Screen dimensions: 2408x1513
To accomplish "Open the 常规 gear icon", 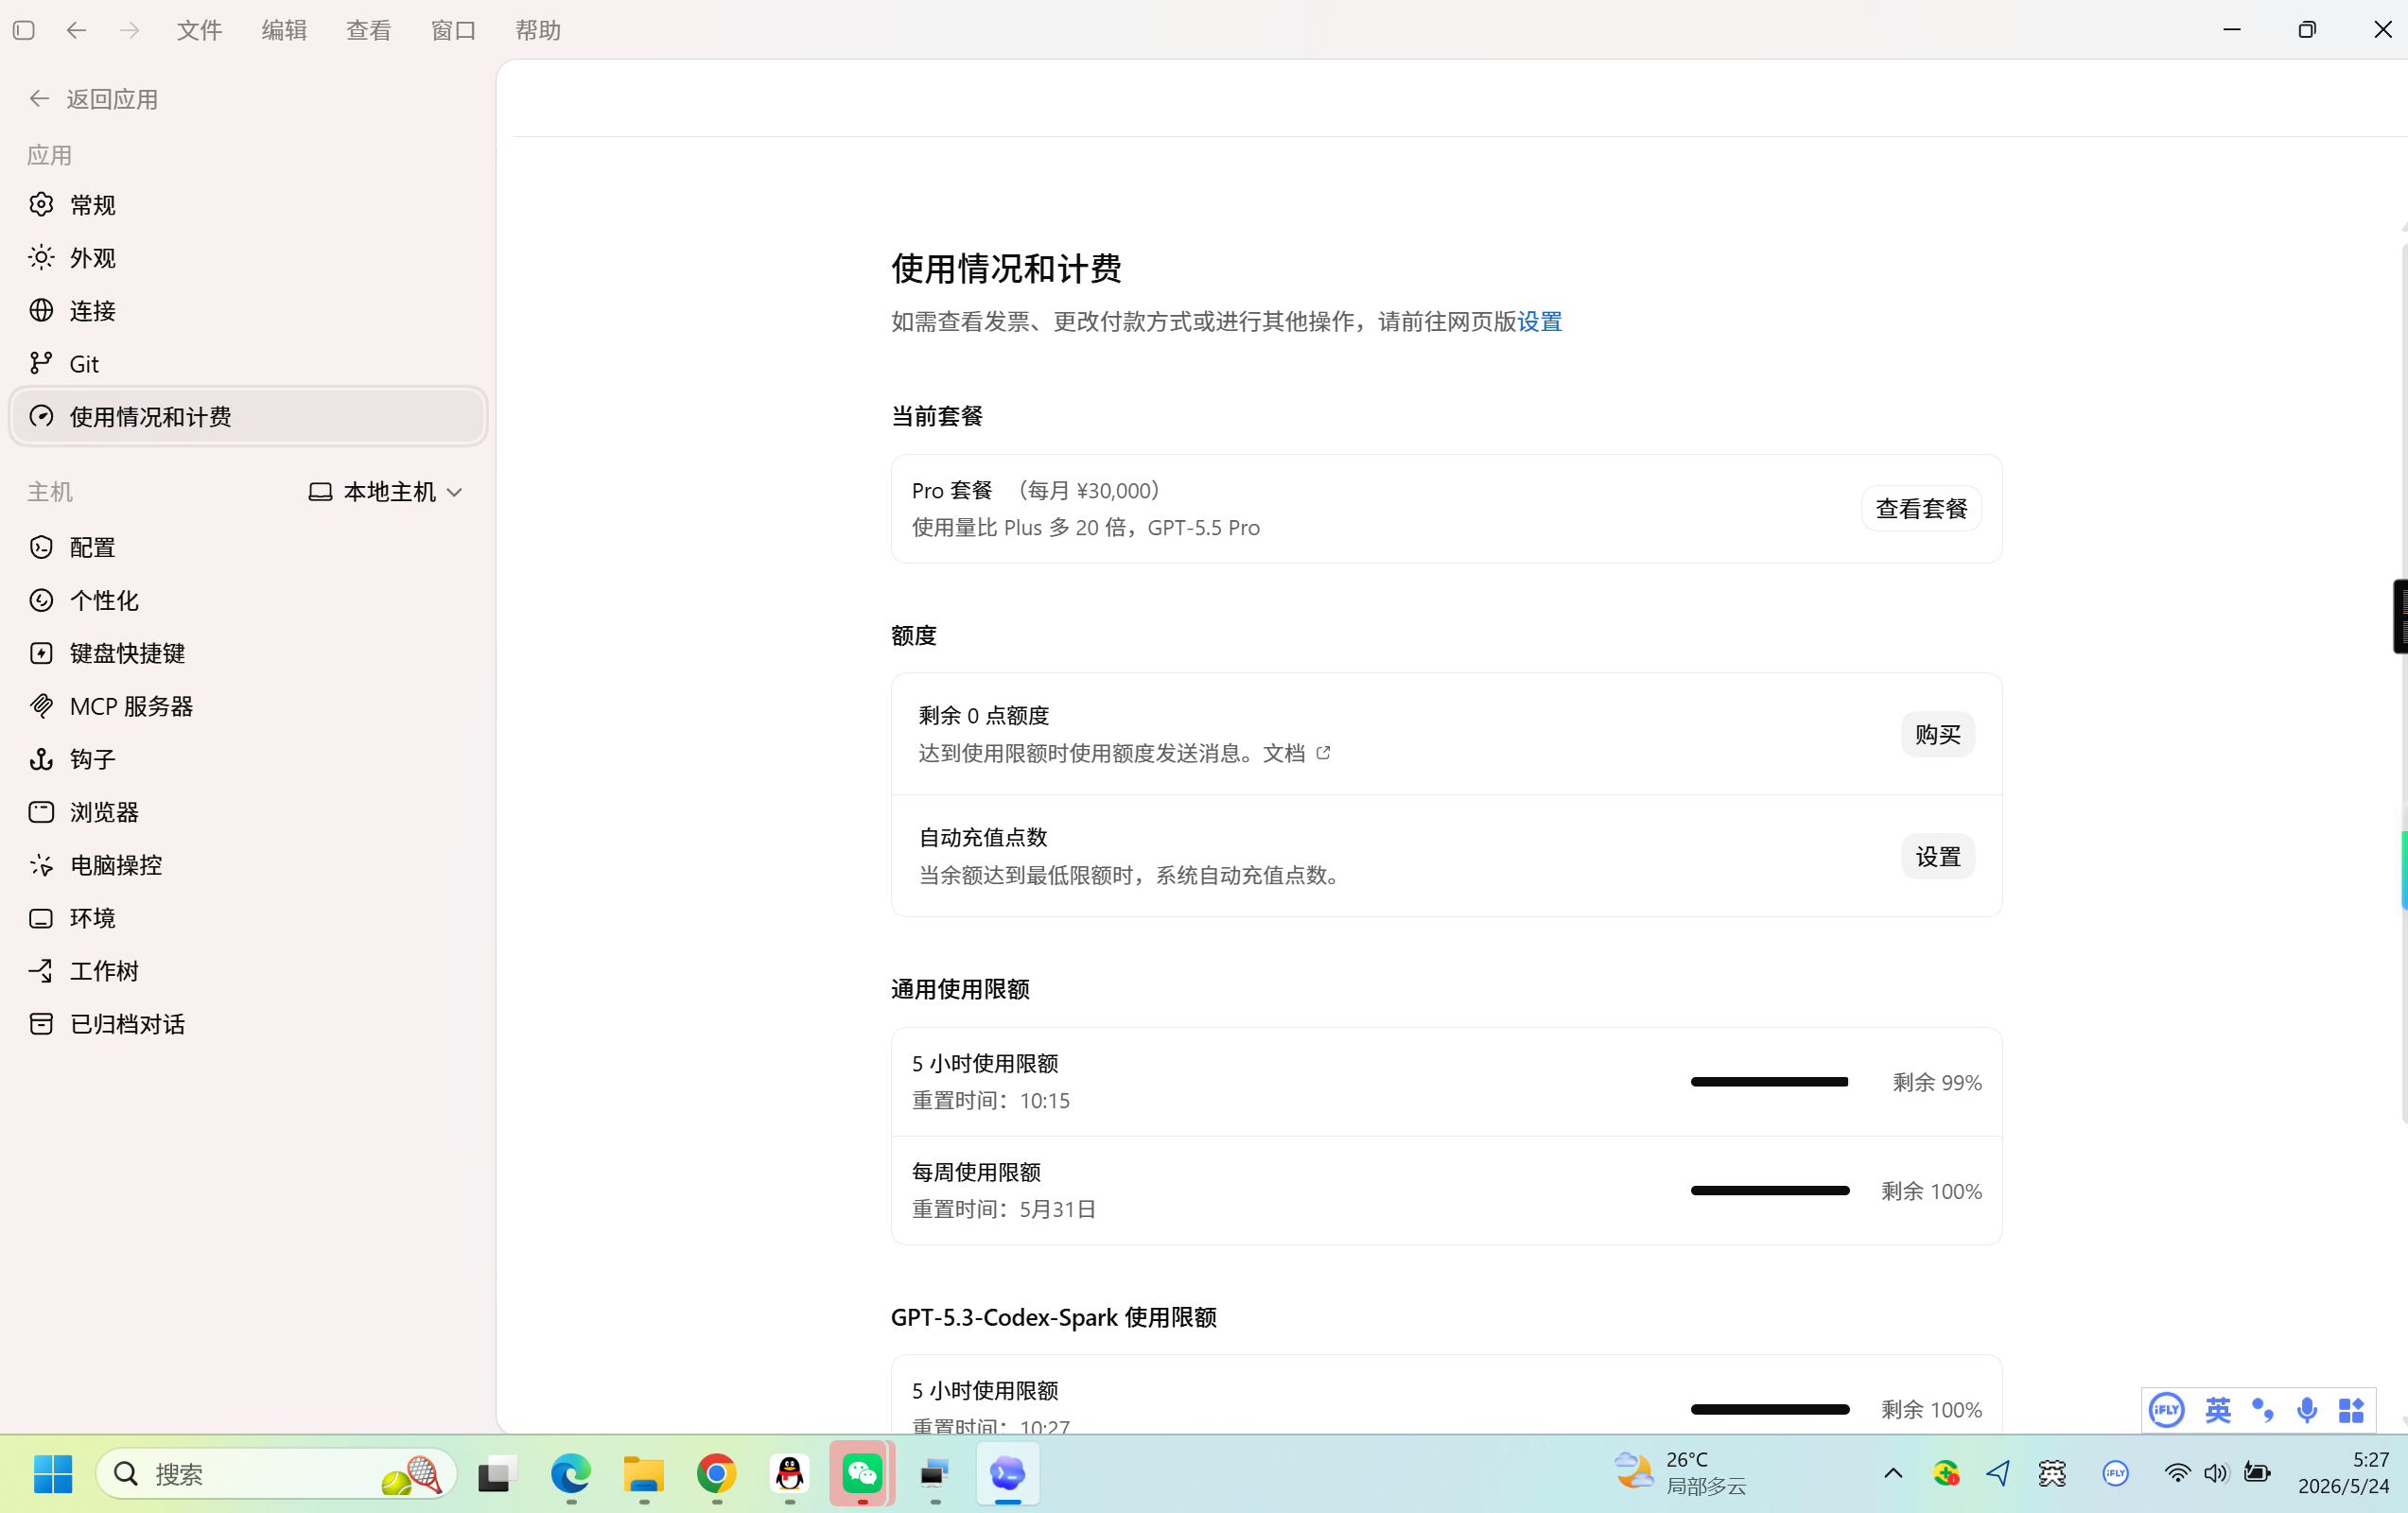I will click(x=41, y=205).
